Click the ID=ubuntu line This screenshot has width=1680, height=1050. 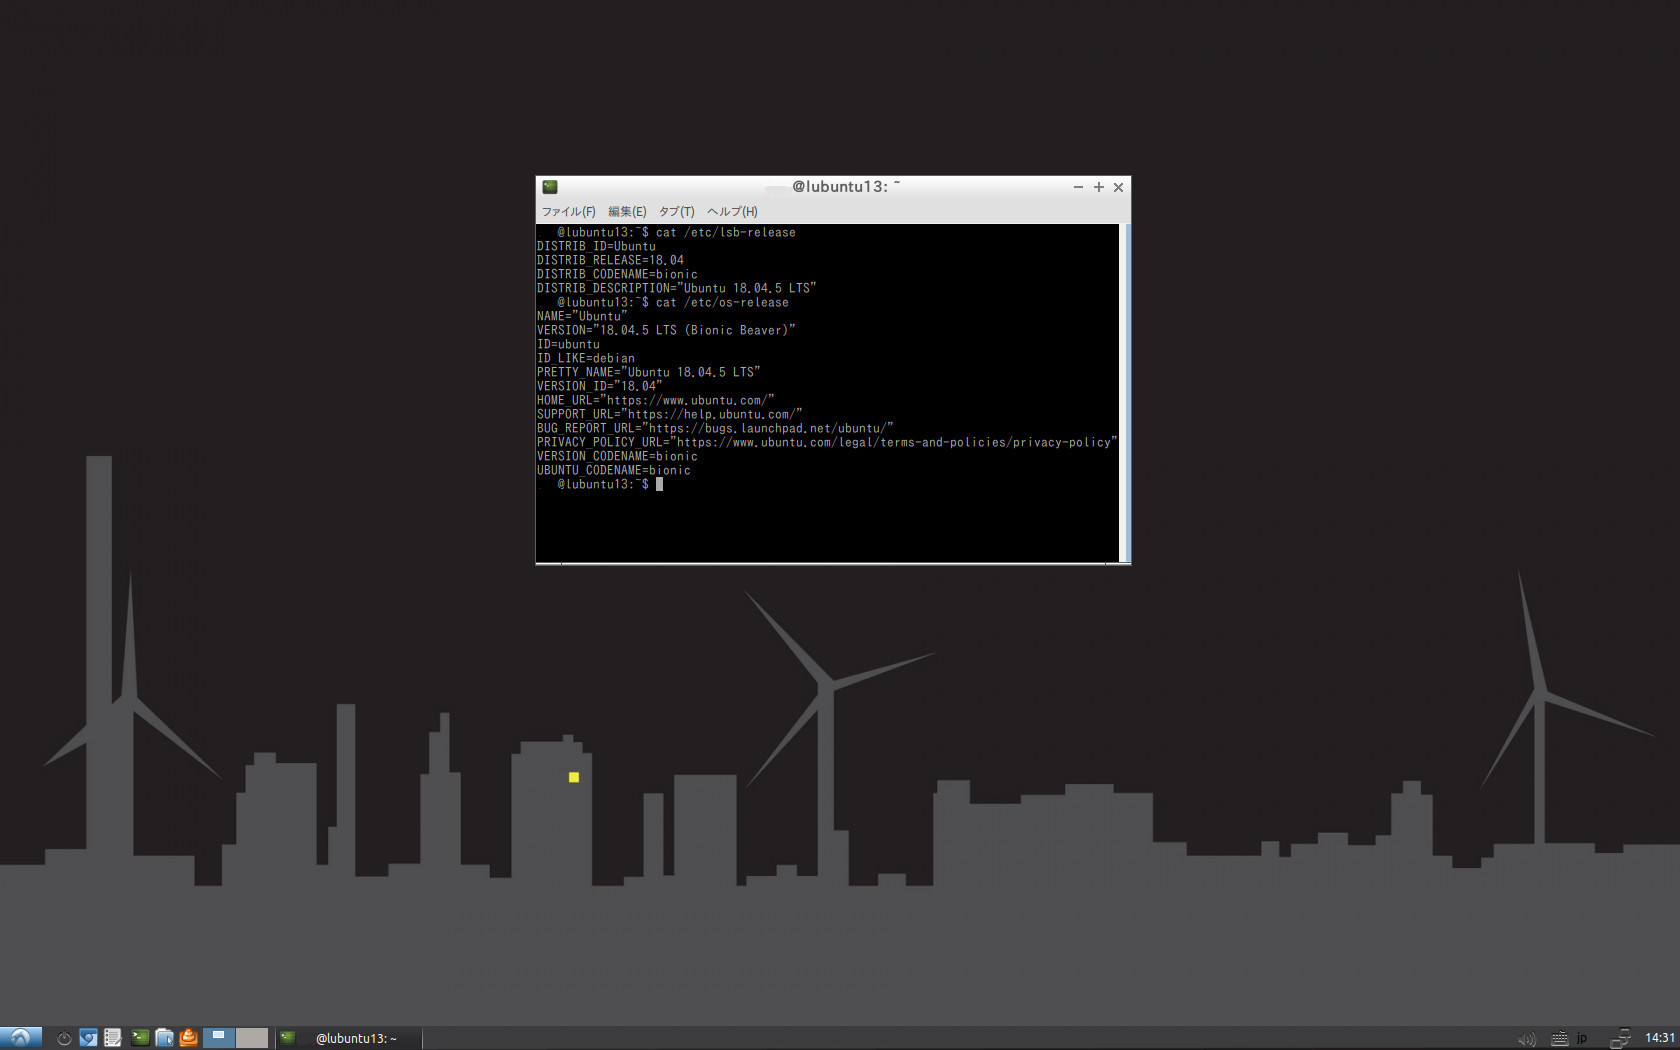click(568, 344)
